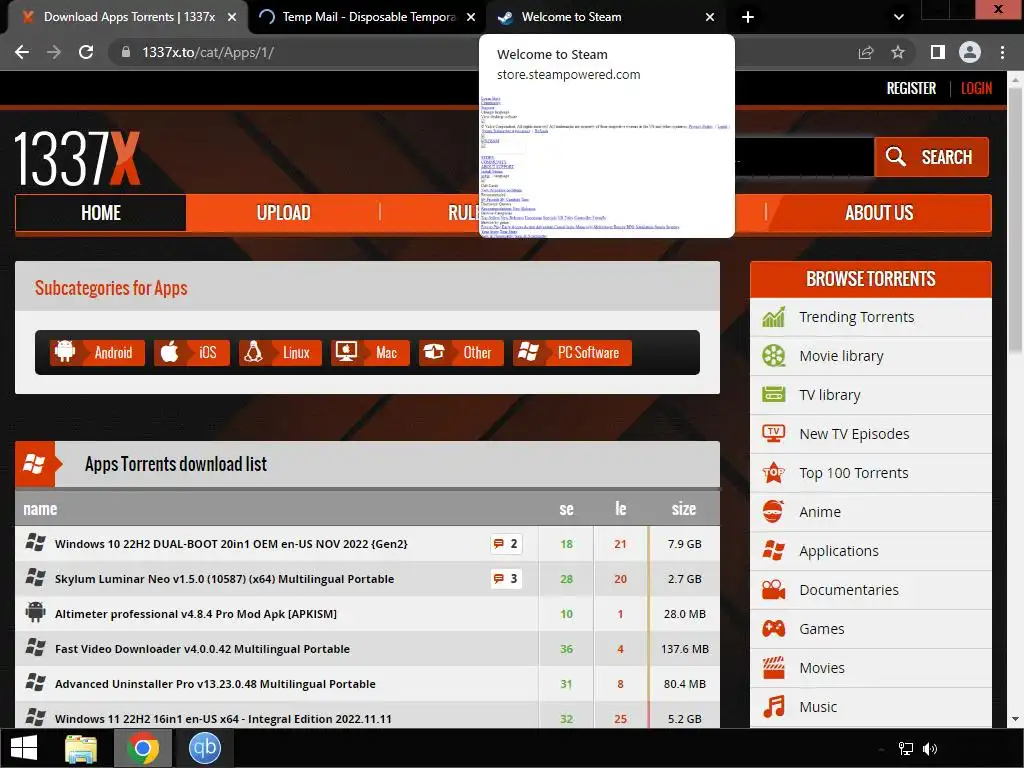Open the HOME menu item

point(101,213)
